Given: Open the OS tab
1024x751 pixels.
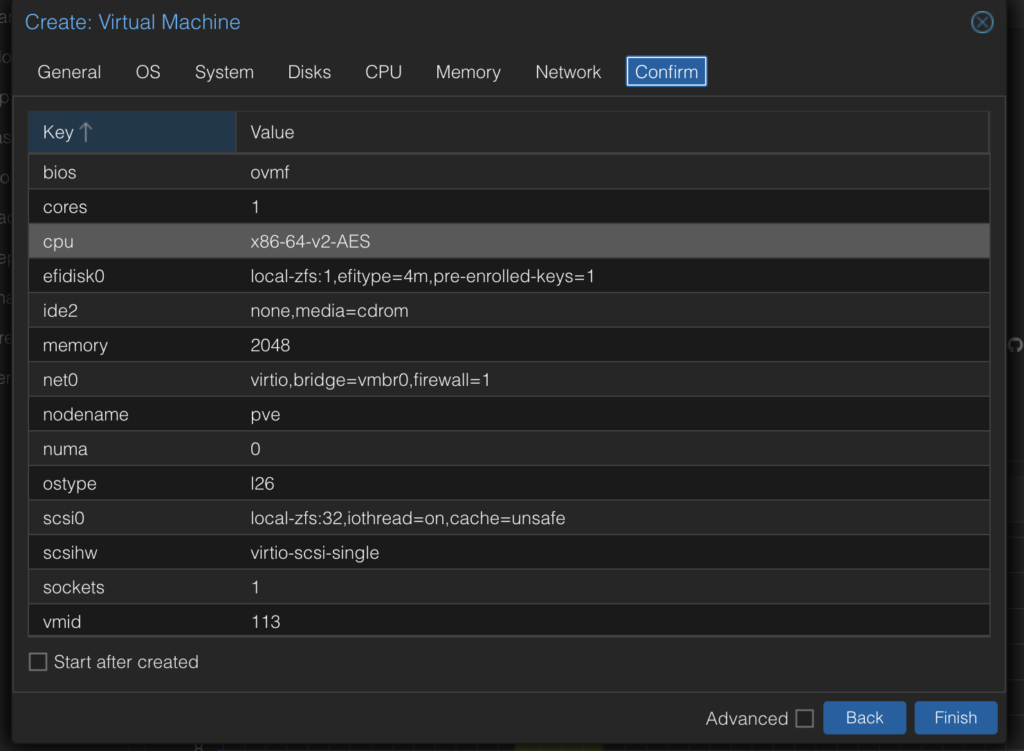Looking at the screenshot, I should click(148, 72).
